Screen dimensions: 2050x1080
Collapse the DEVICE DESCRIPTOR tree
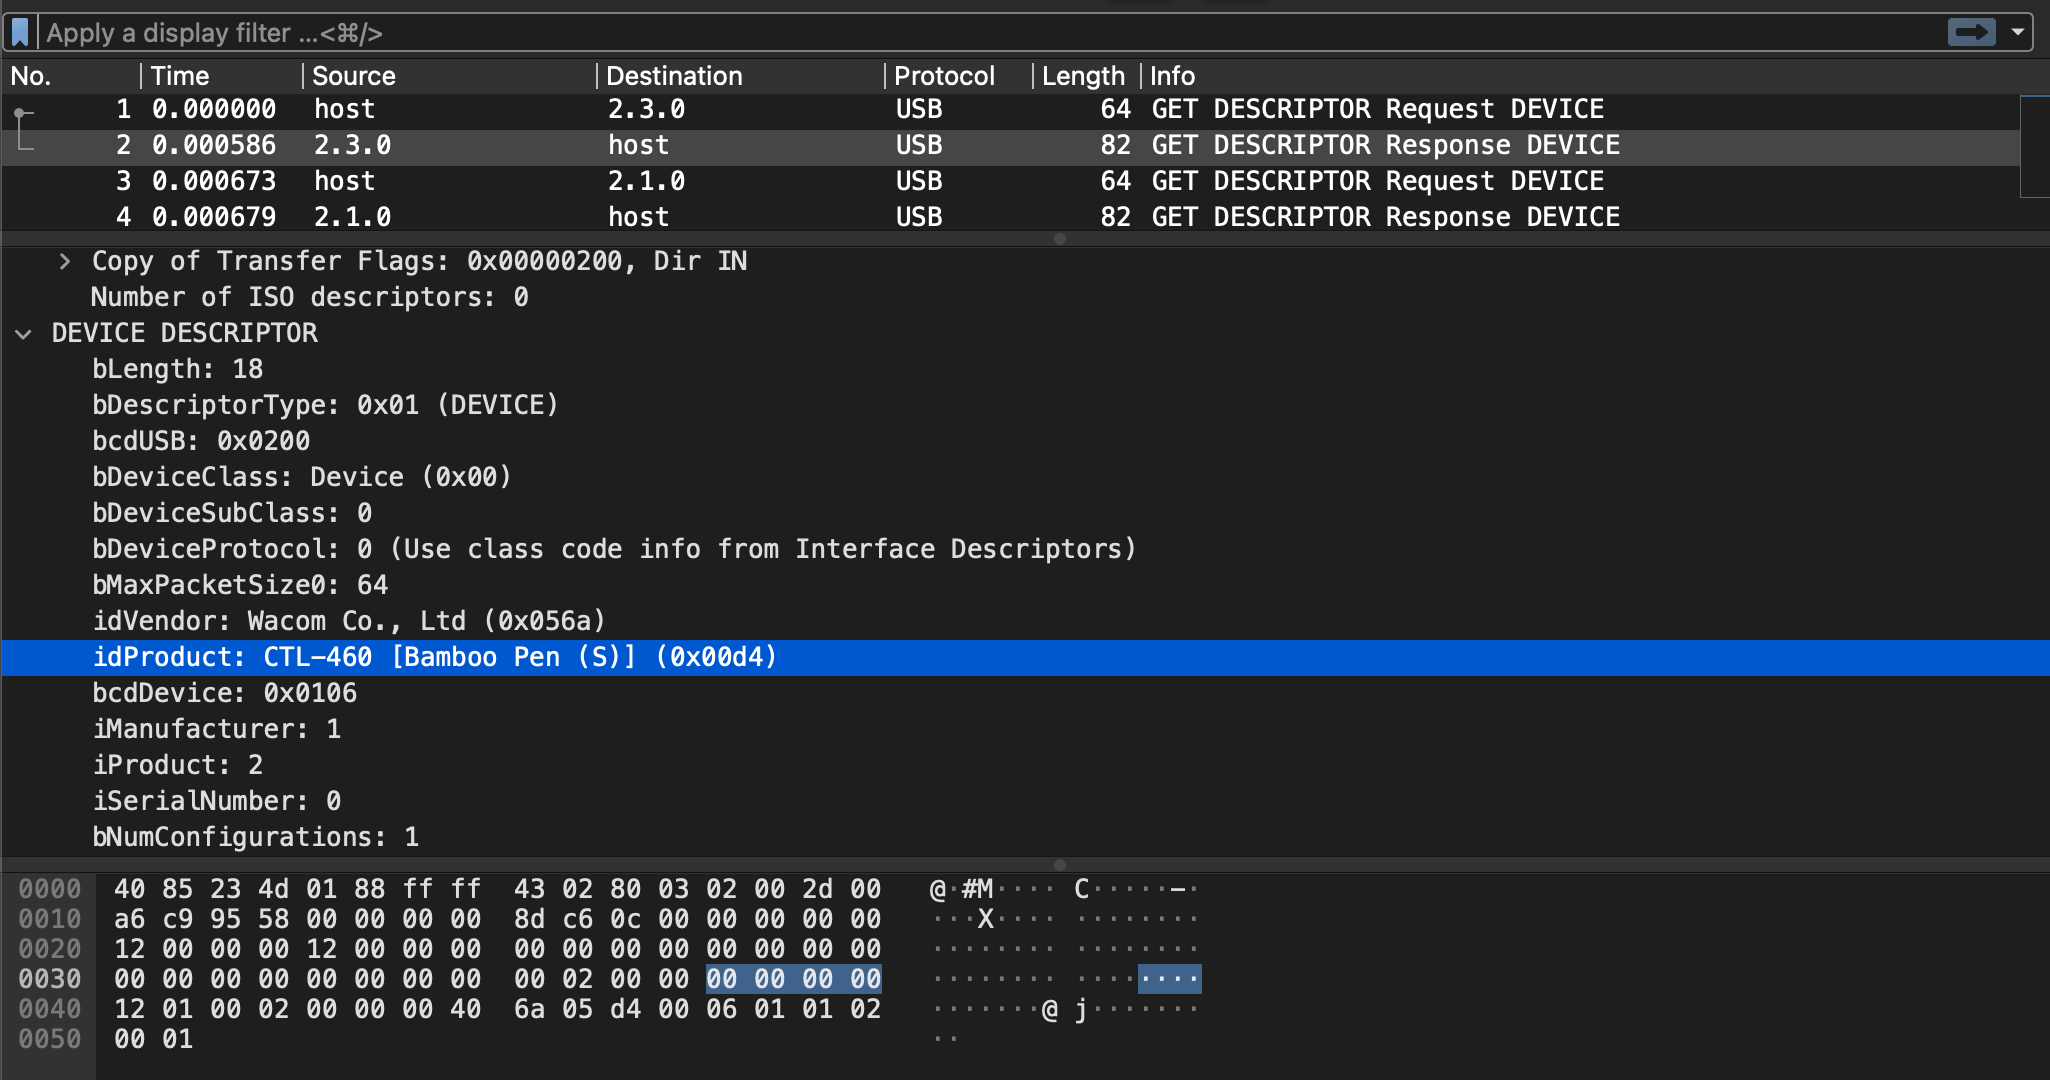click(24, 334)
